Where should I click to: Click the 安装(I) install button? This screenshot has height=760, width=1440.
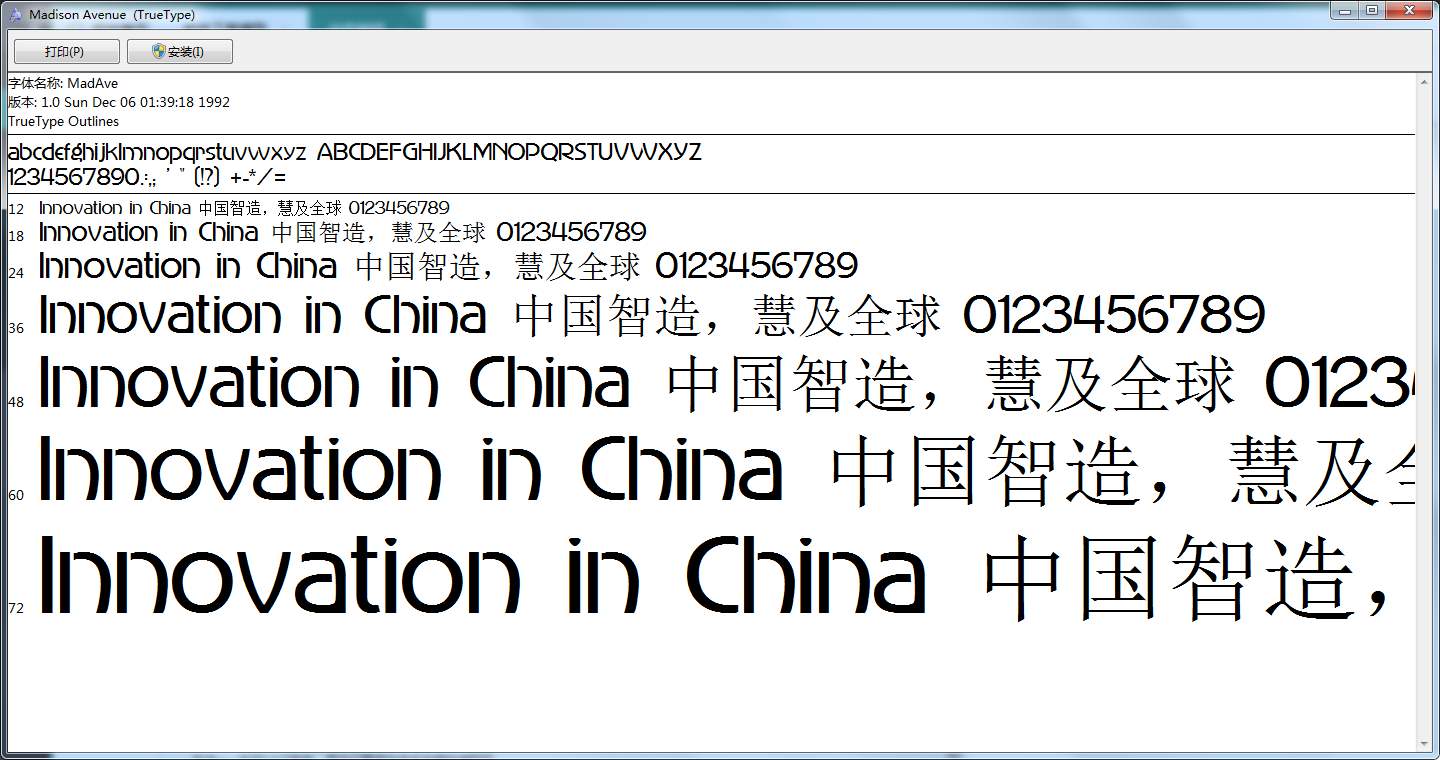(x=180, y=52)
